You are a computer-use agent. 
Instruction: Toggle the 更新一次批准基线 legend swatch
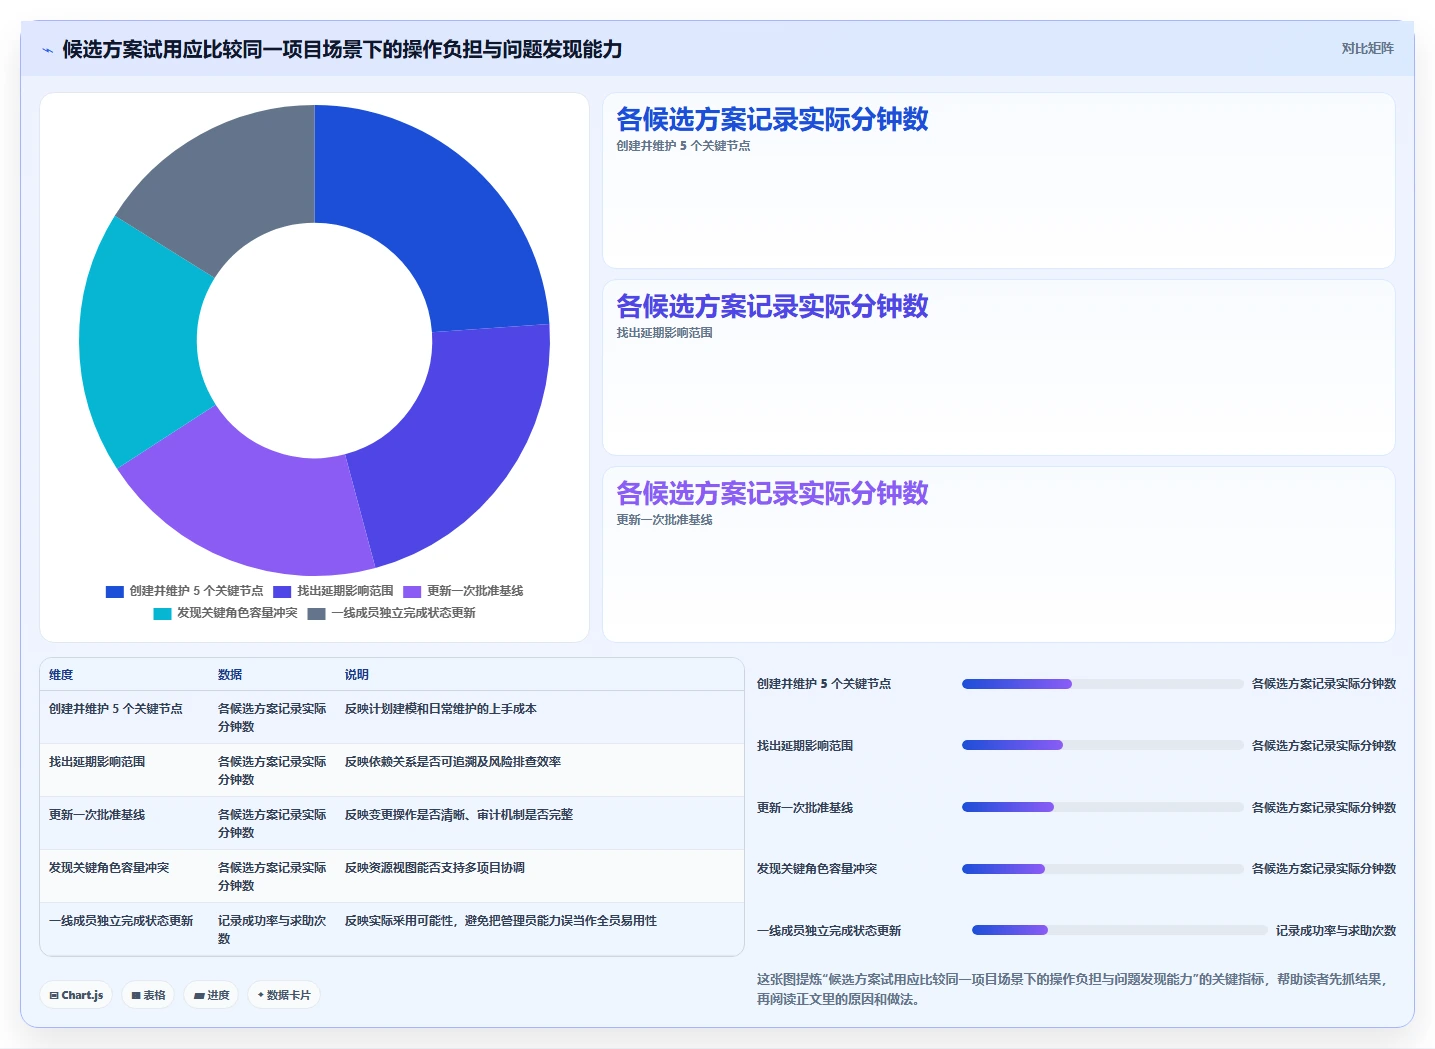[x=412, y=591]
